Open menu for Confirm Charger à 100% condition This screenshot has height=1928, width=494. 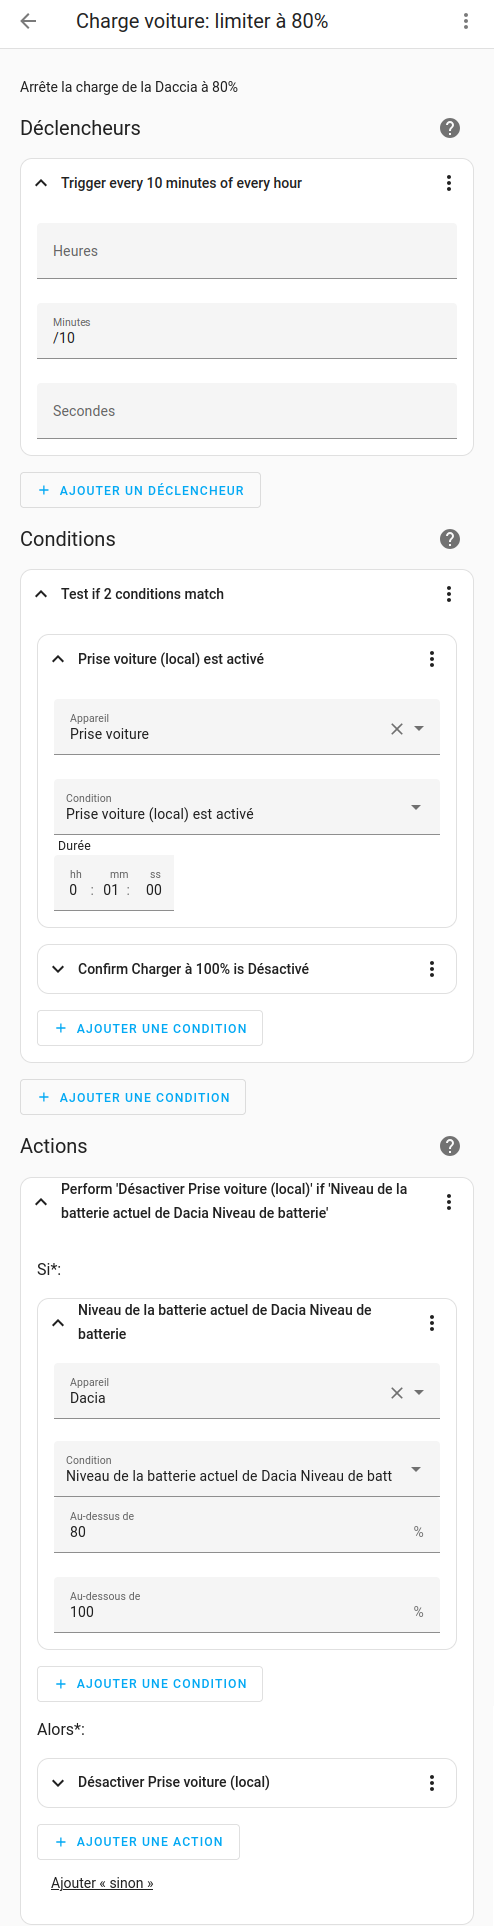(432, 969)
